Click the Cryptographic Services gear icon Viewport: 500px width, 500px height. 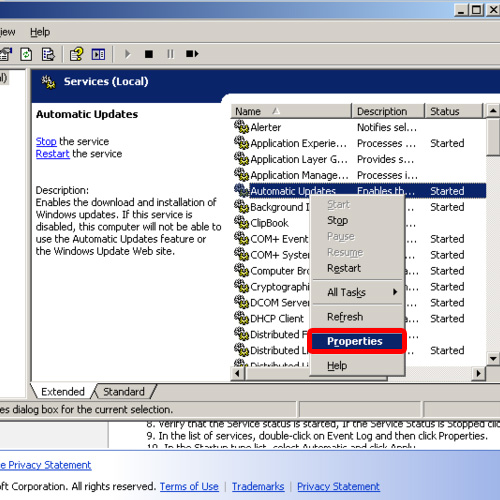[241, 286]
